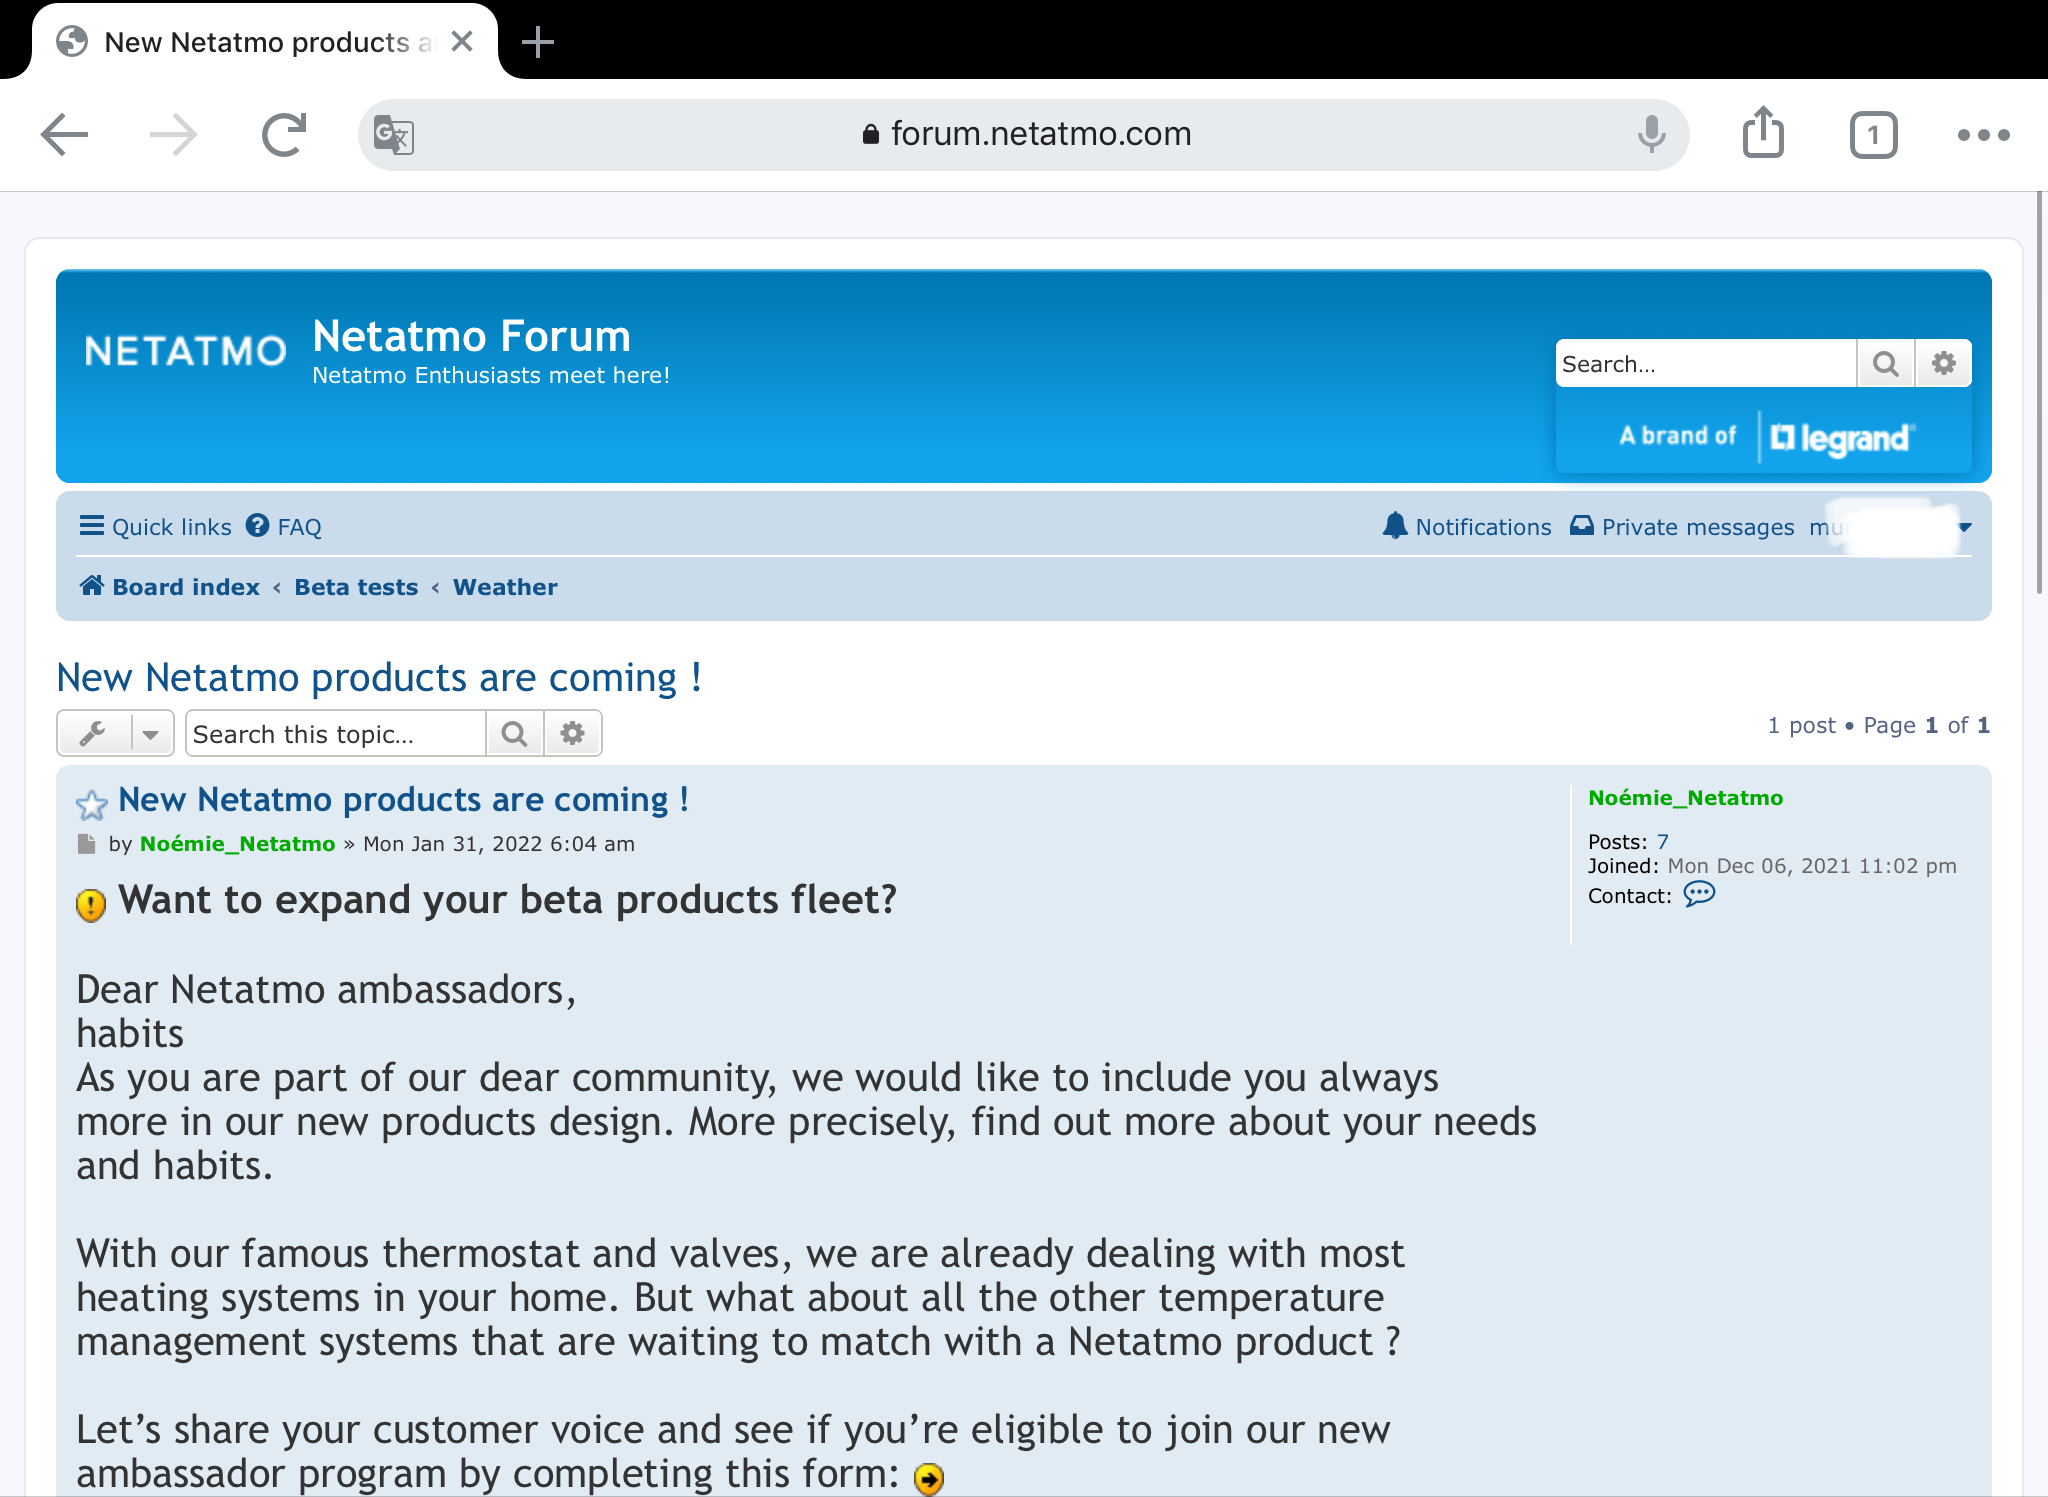
Task: Close the New Netatmo products tab
Action: (x=462, y=42)
